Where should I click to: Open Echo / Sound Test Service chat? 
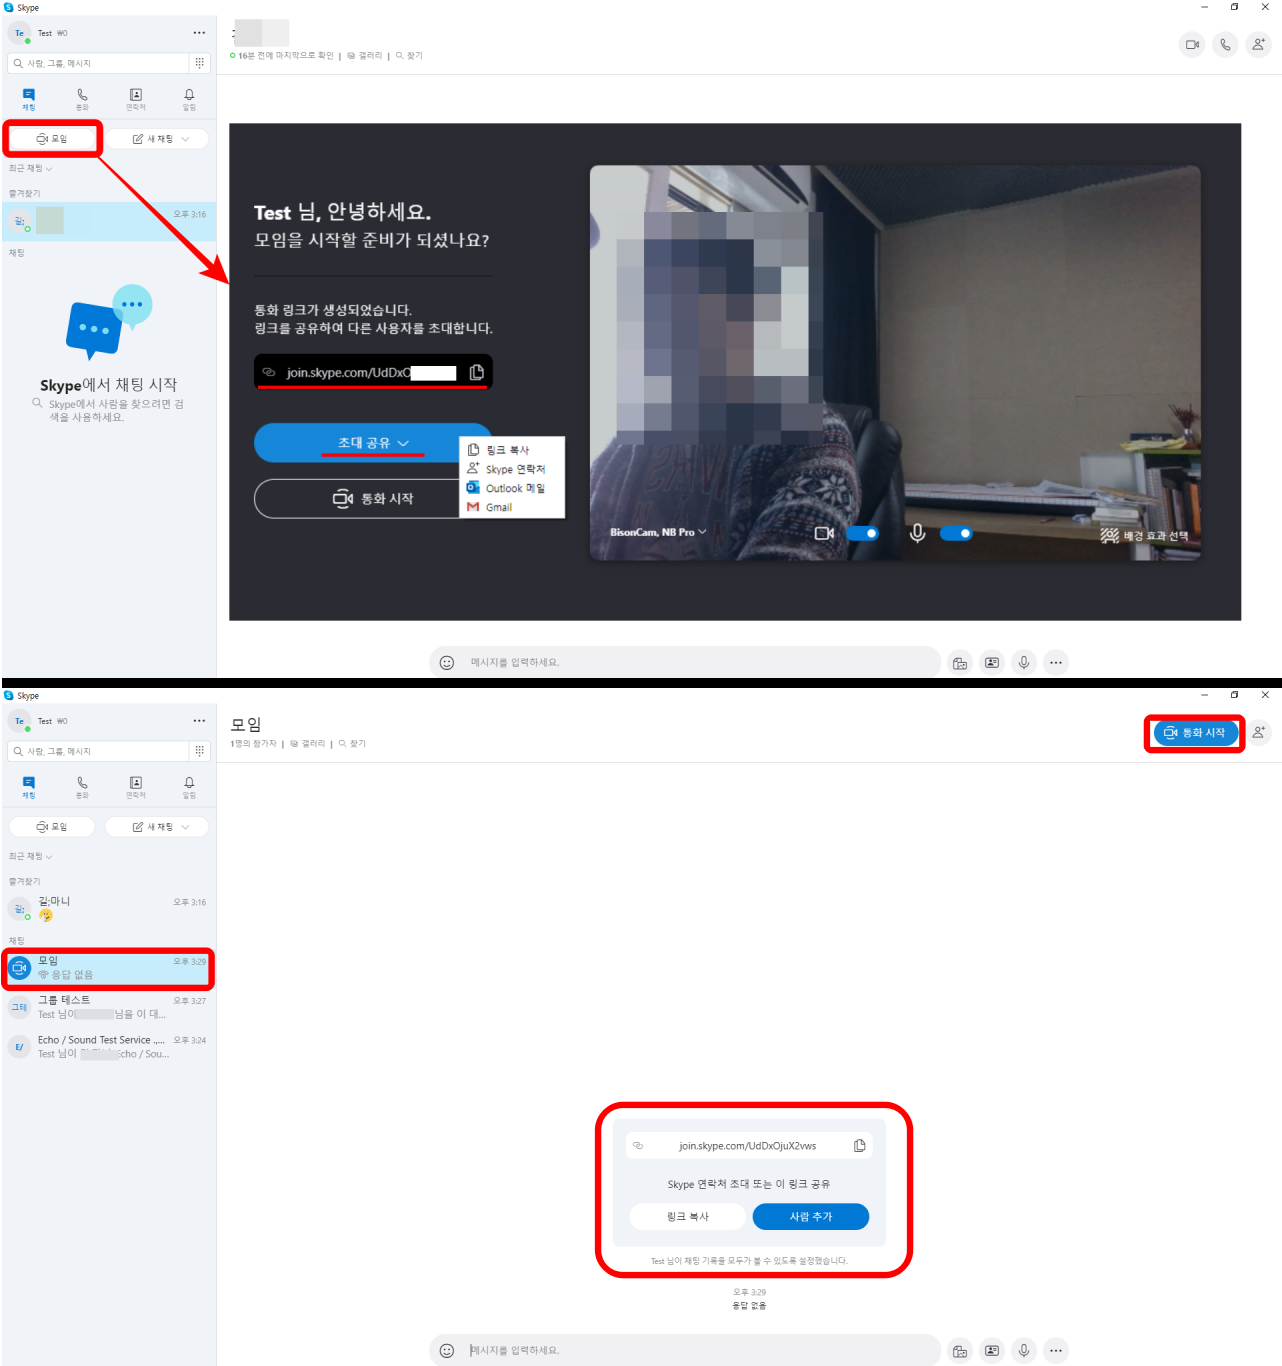coord(108,1047)
